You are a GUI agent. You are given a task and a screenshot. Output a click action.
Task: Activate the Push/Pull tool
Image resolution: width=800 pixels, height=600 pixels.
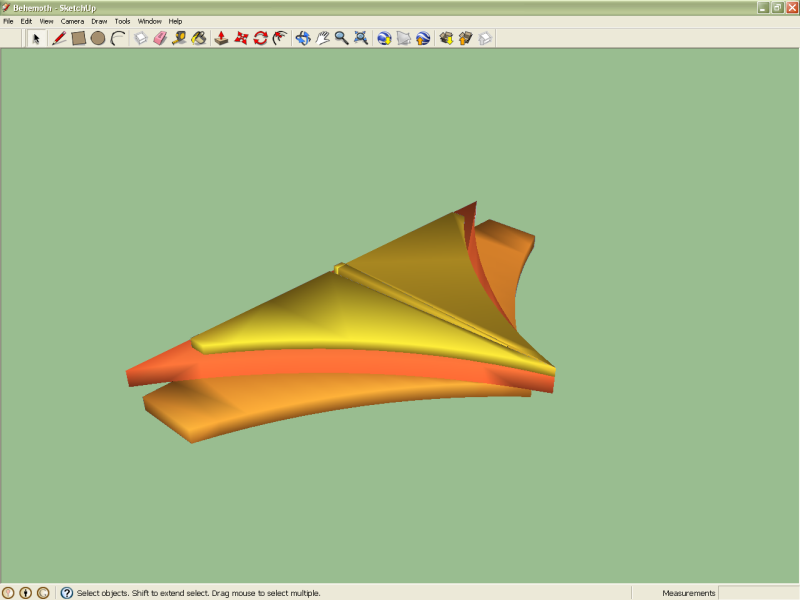point(221,38)
